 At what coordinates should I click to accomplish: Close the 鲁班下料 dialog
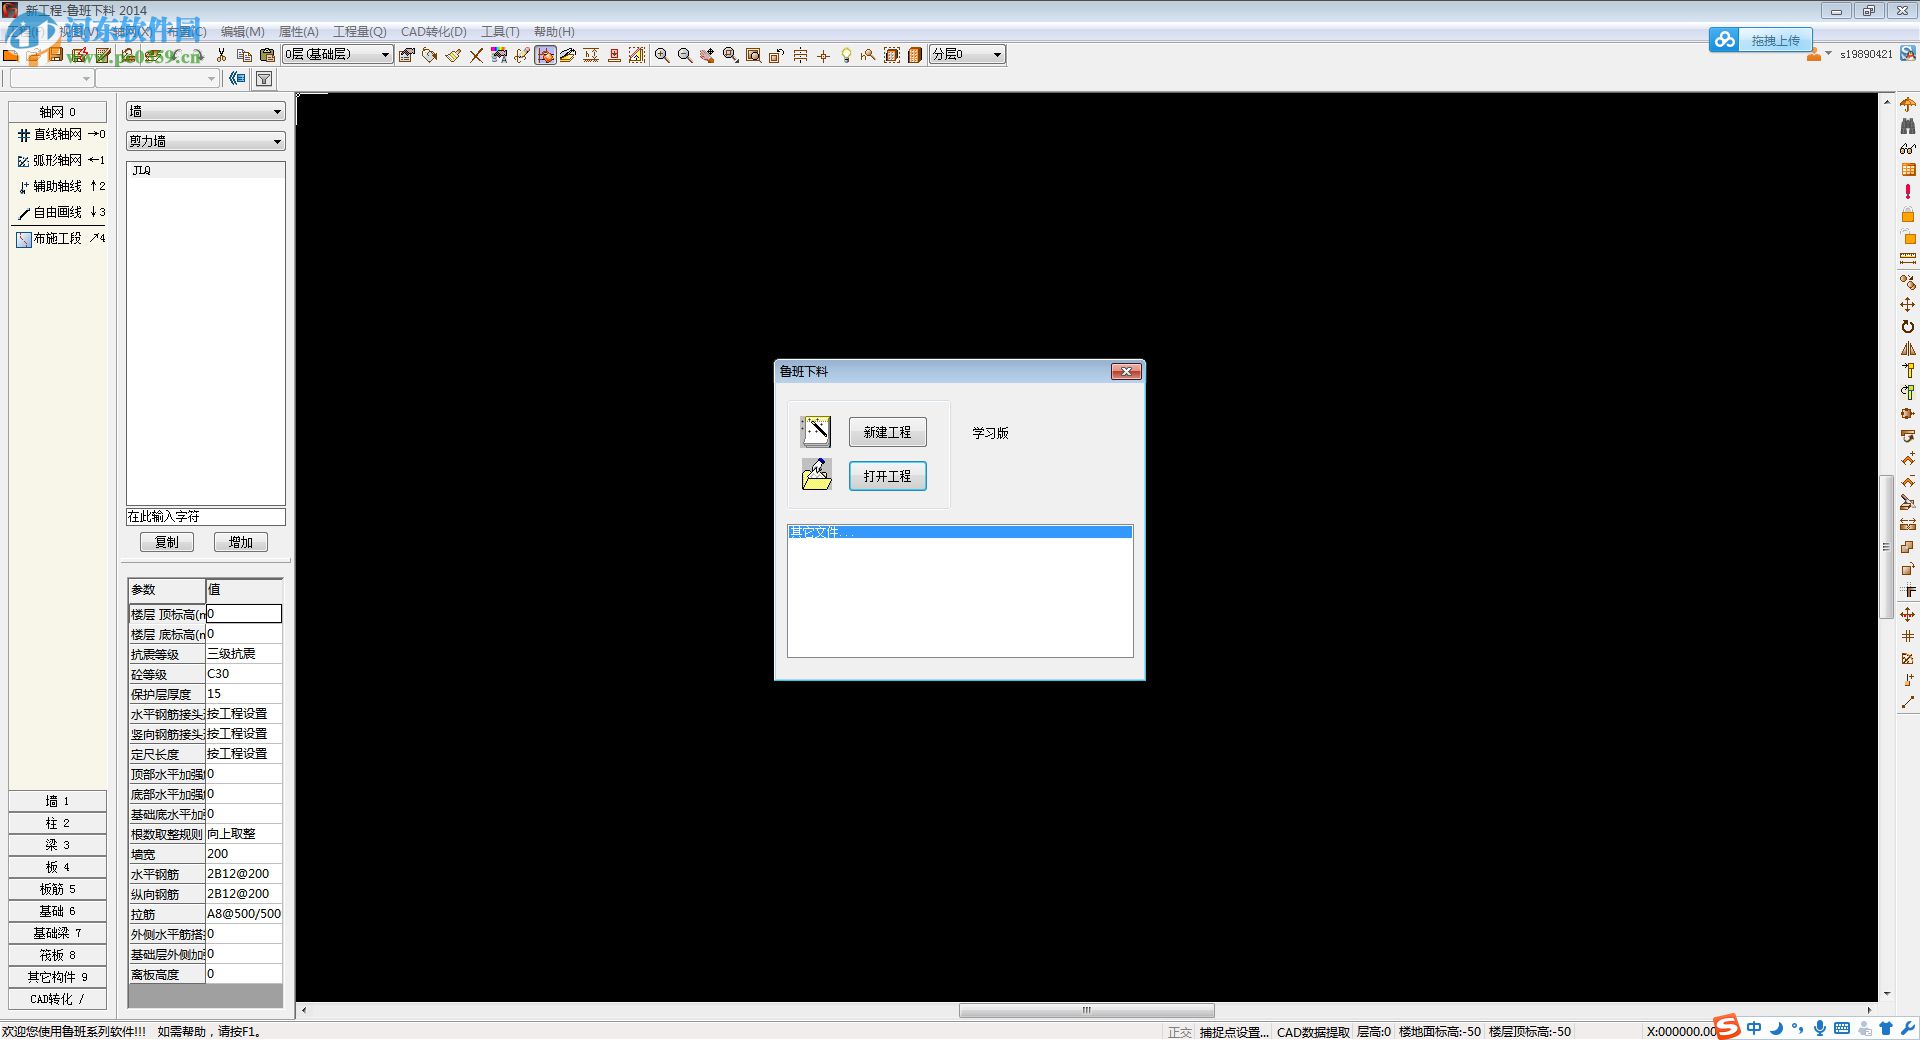tap(1126, 371)
